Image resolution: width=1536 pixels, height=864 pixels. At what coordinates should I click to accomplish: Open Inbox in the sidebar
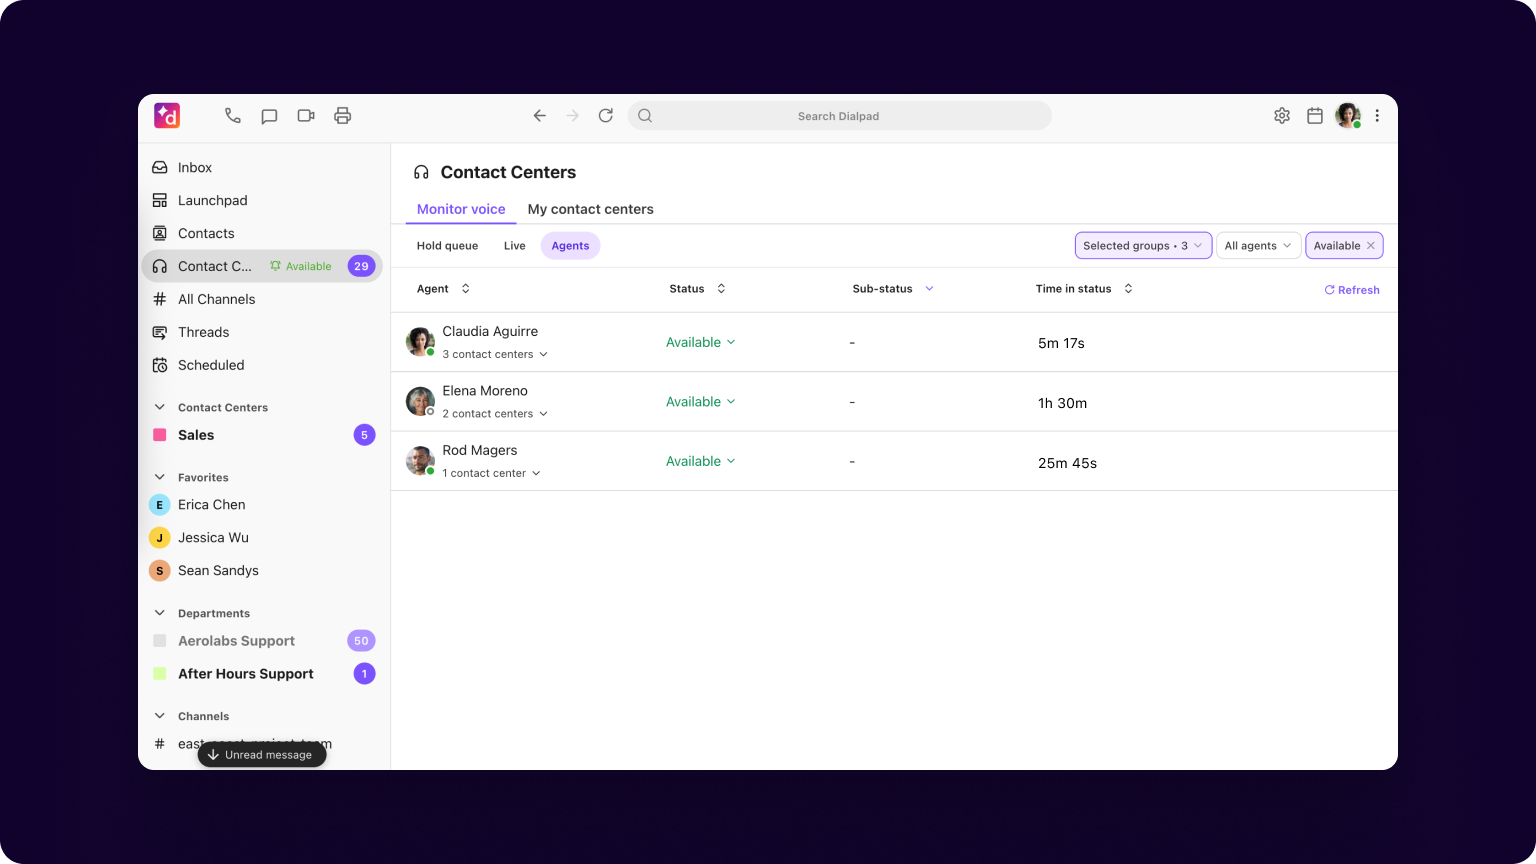(260, 167)
